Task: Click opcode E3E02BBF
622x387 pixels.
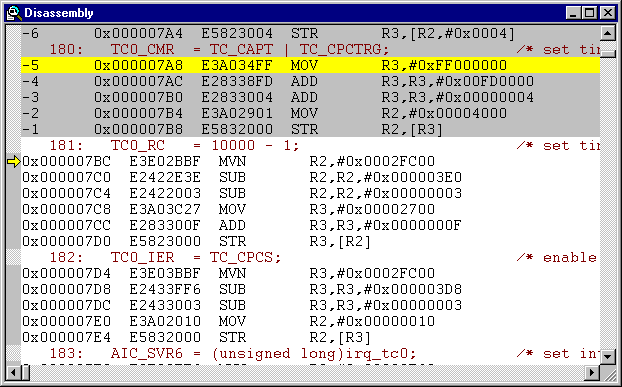Action: (165, 161)
